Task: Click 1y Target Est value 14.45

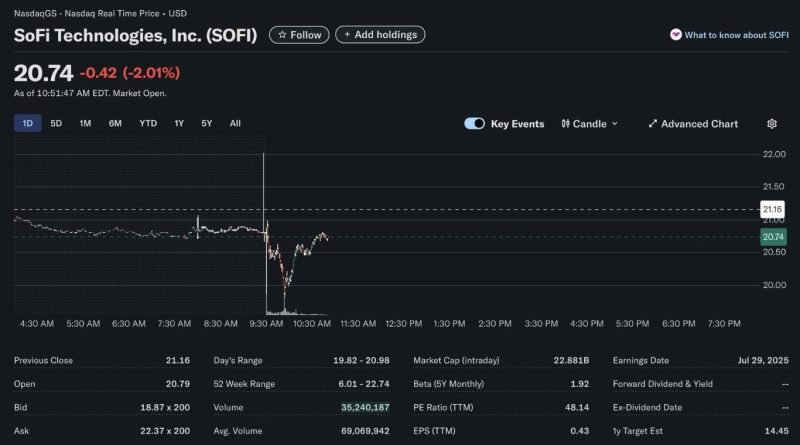Action: tap(777, 431)
